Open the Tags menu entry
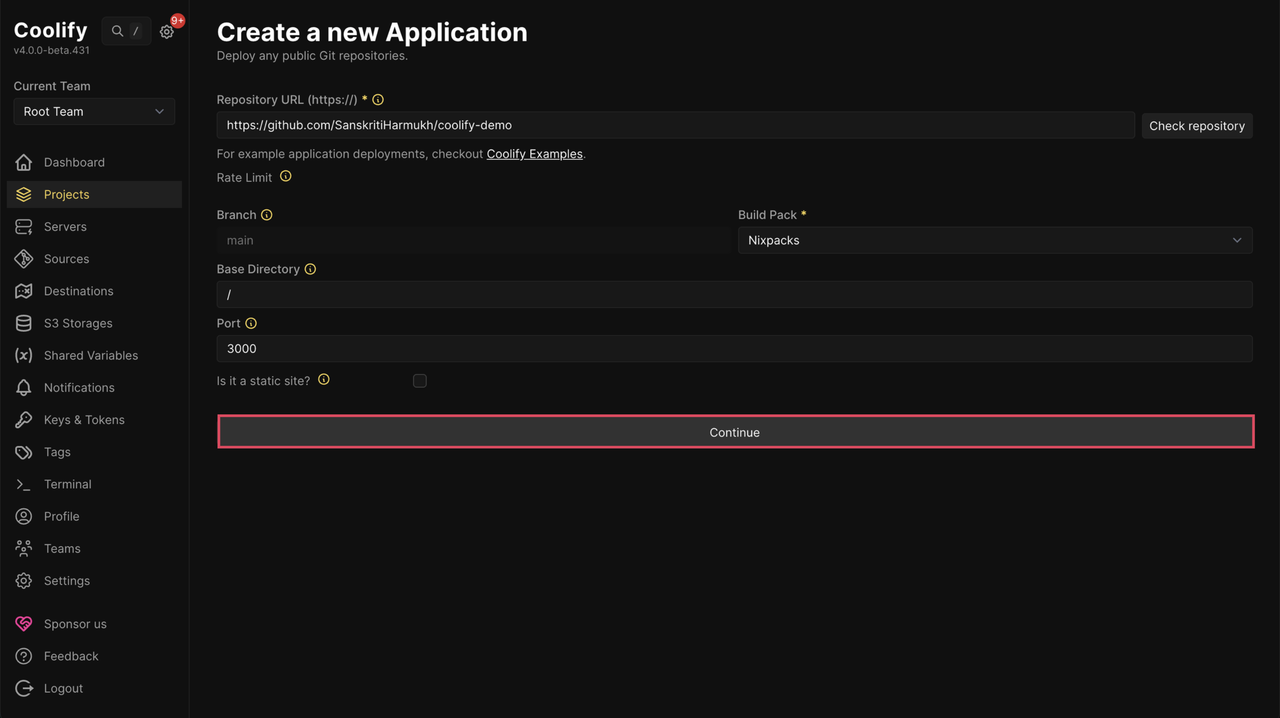 (x=94, y=452)
